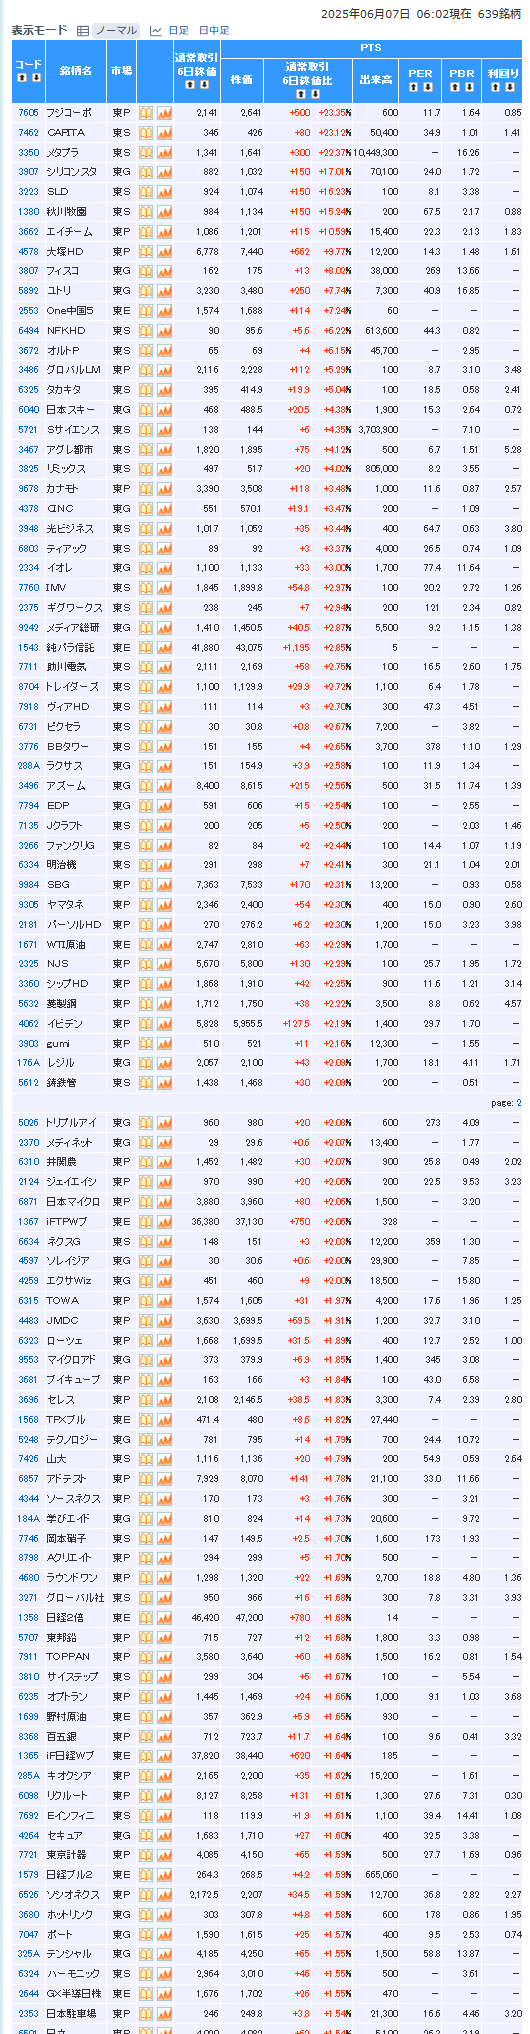Open book info icon for カナモト
The image size is (530, 2034).
click(x=146, y=489)
